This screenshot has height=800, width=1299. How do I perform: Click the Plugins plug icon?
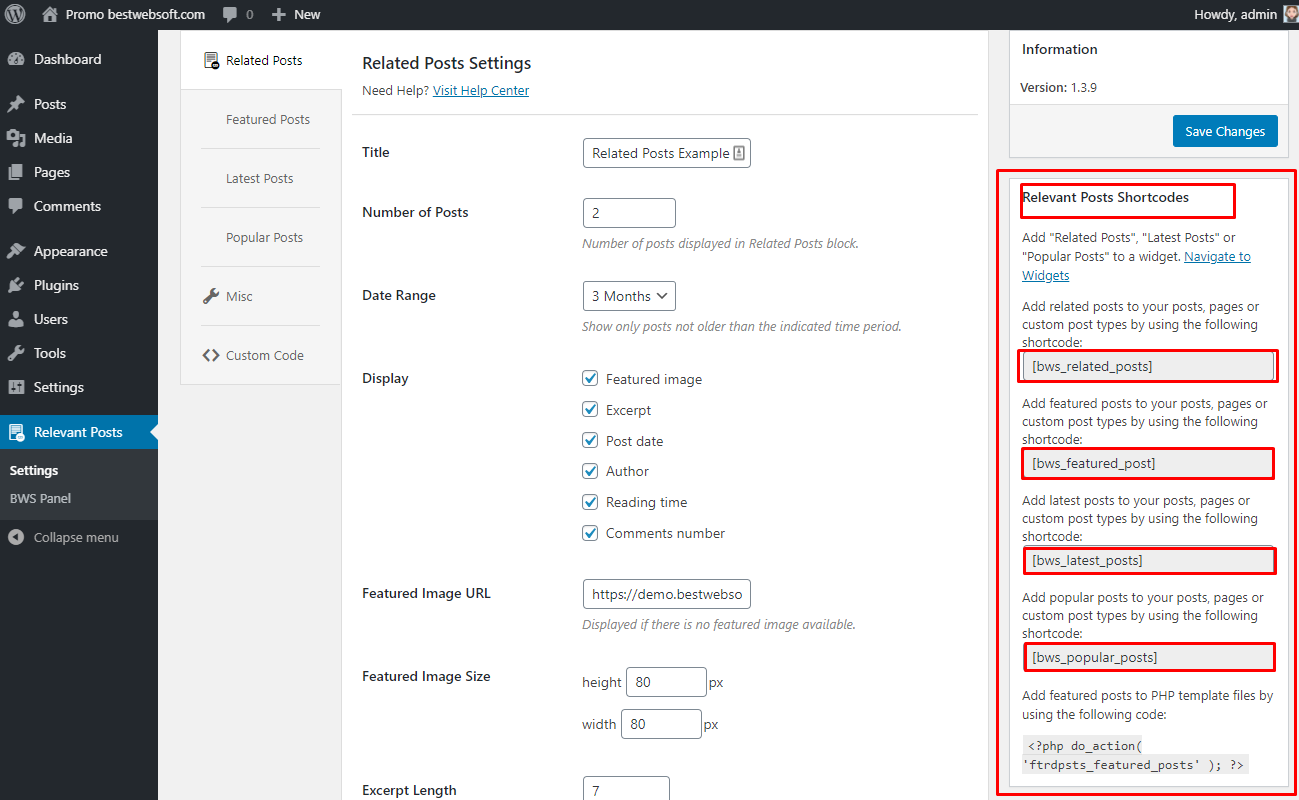pyautogui.click(x=16, y=285)
